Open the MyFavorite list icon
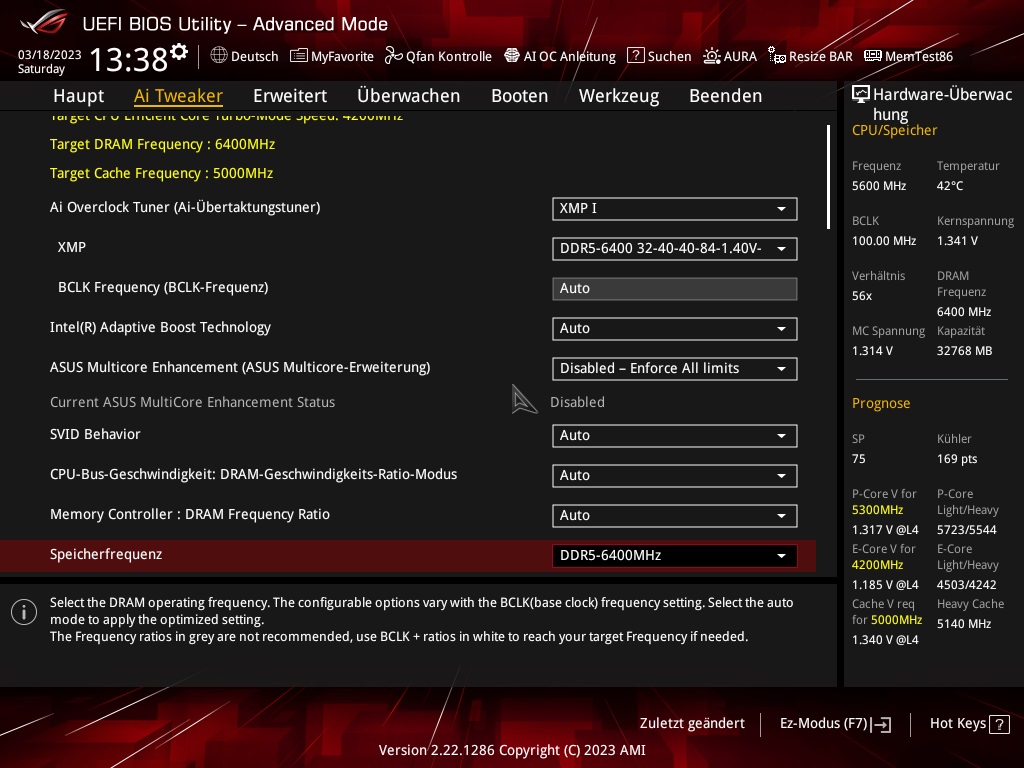1024x768 pixels. pos(298,56)
